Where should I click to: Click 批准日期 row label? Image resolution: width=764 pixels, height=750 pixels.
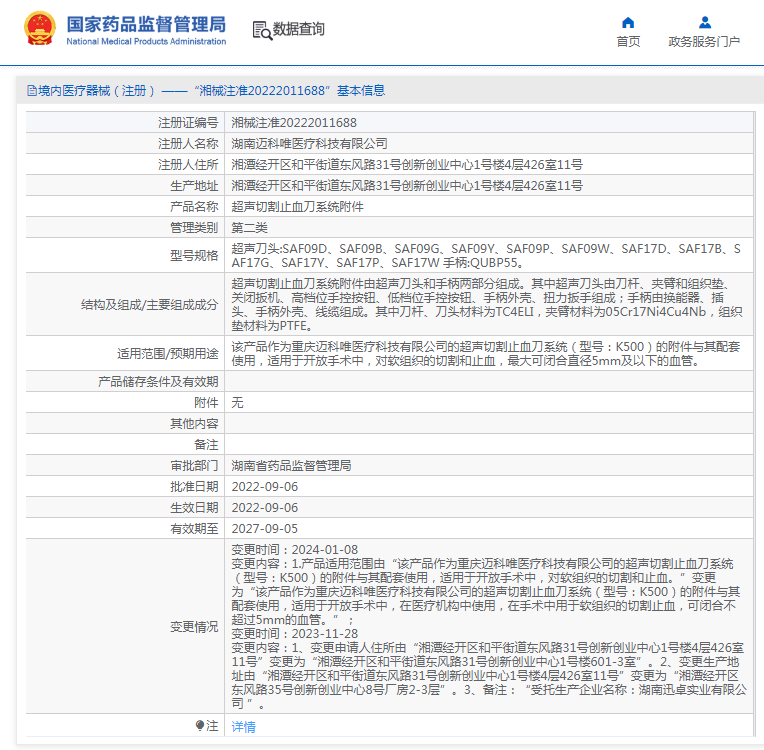click(194, 487)
